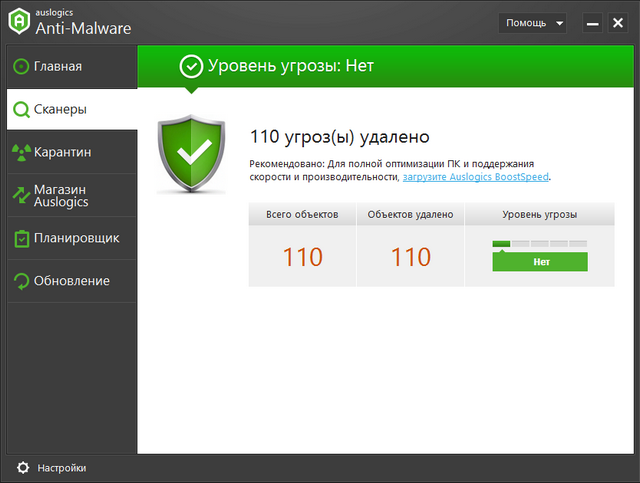This screenshot has width=640, height=483.
Task: Click the Настройки gear icon
Action: [22, 467]
